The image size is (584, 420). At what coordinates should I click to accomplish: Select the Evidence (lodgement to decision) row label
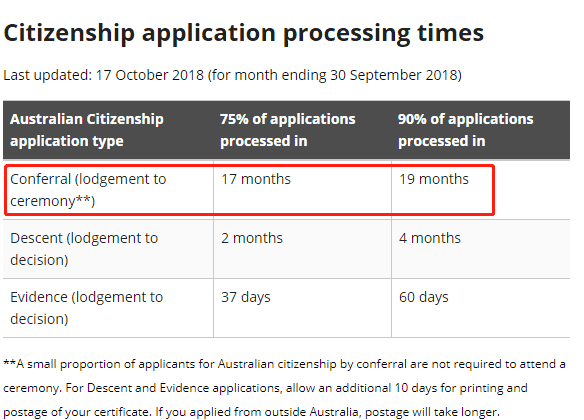click(87, 308)
